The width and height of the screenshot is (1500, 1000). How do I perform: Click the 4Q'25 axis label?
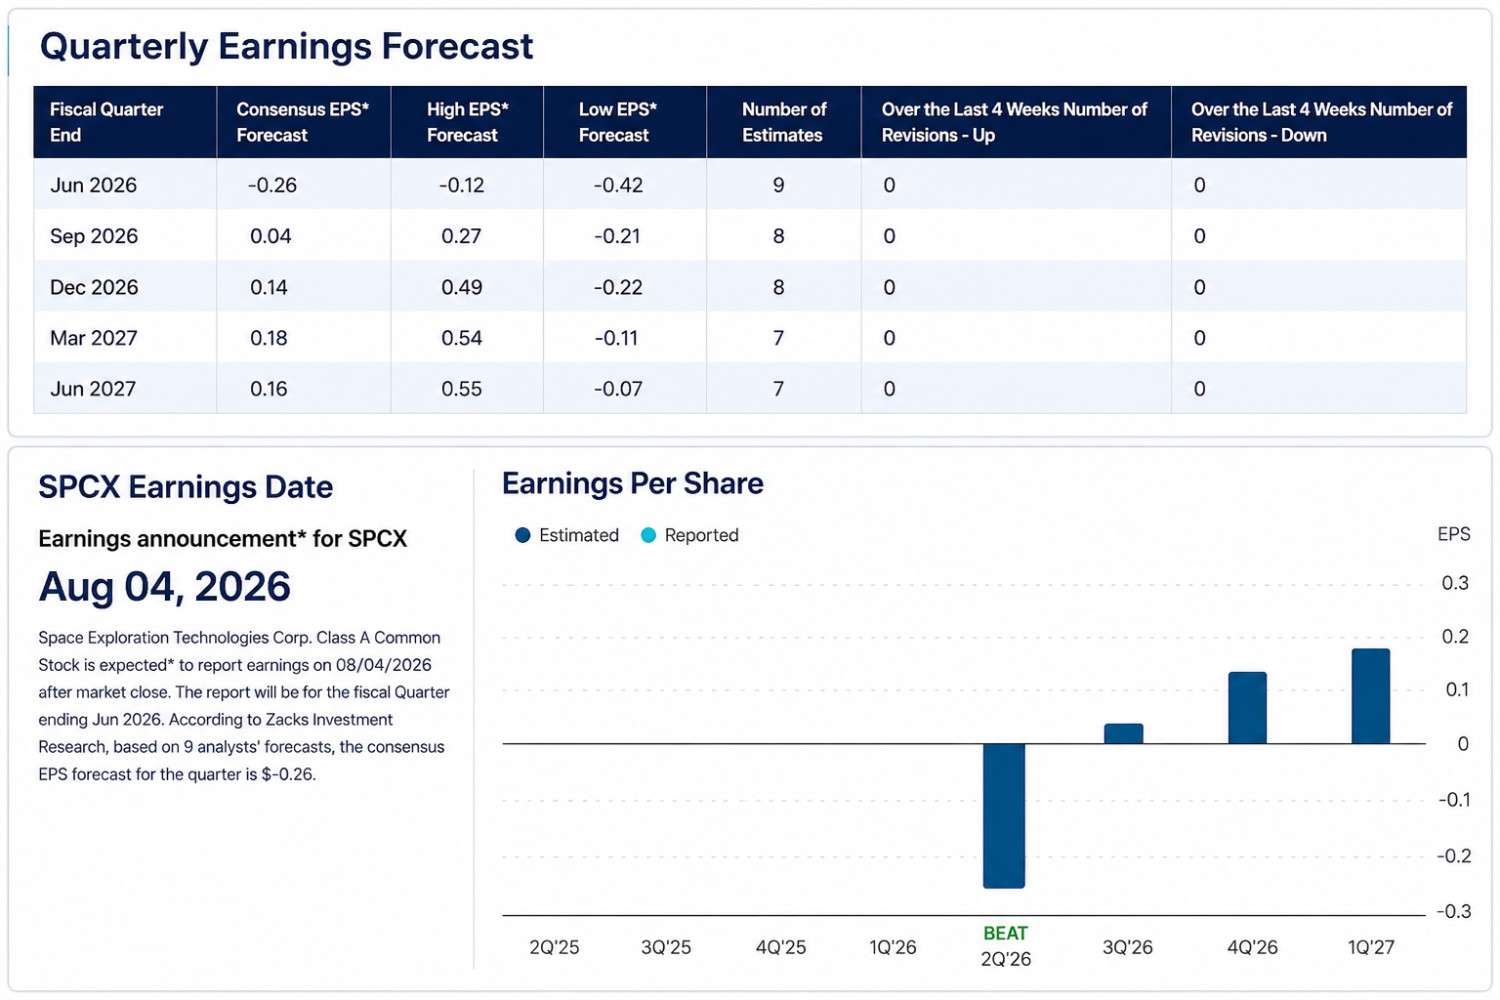coord(780,947)
